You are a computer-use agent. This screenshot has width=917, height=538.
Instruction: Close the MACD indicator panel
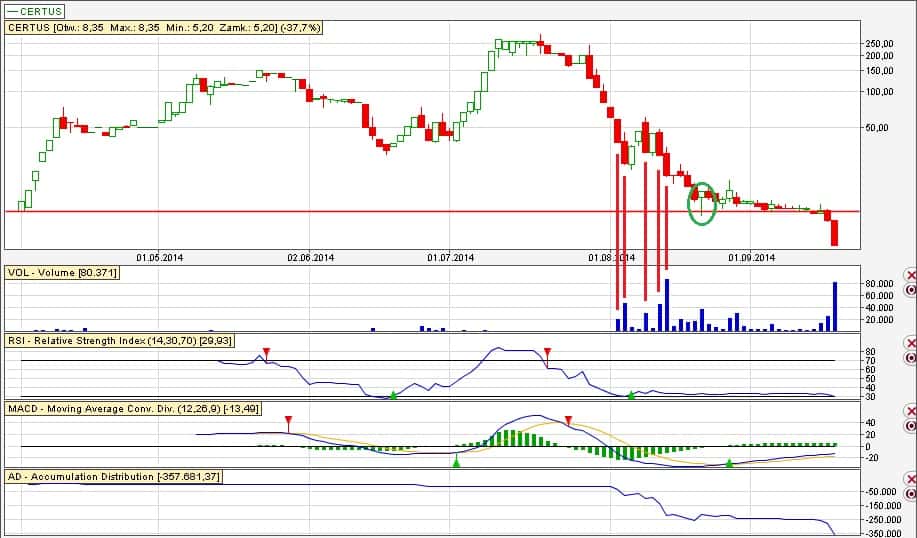tap(910, 411)
